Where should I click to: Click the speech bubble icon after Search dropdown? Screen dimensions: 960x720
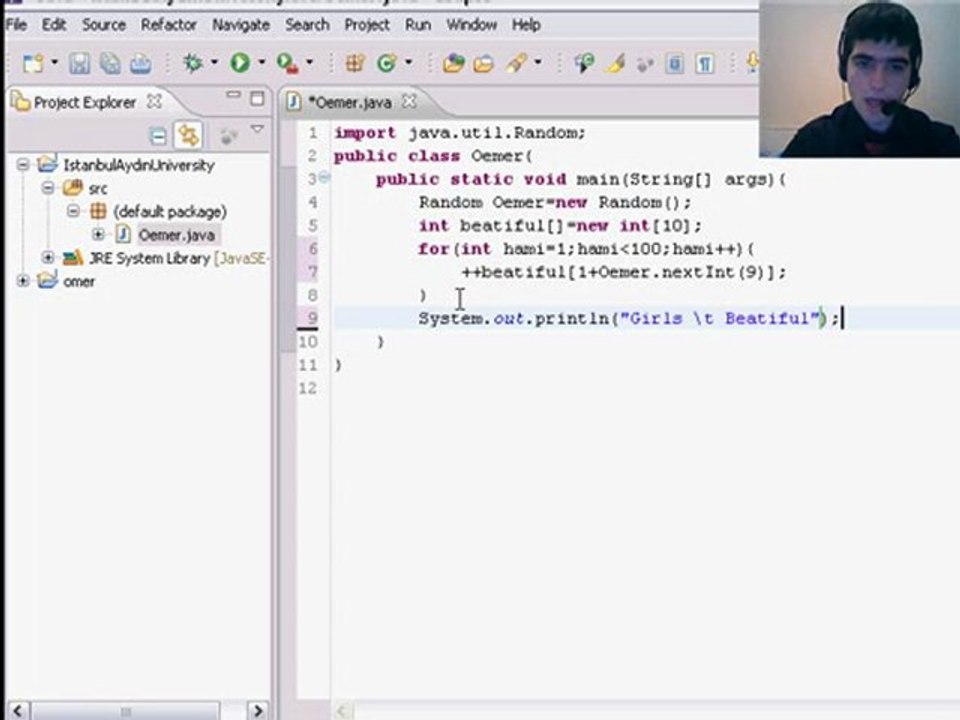[x=584, y=62]
